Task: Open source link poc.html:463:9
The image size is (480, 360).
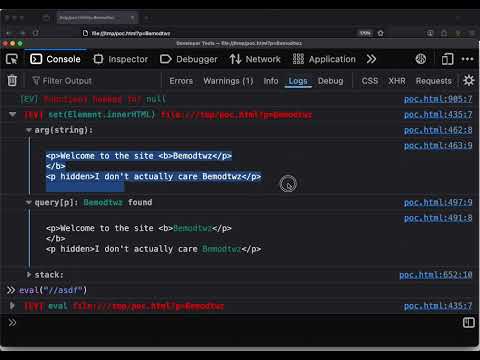Action: pyautogui.click(x=438, y=145)
